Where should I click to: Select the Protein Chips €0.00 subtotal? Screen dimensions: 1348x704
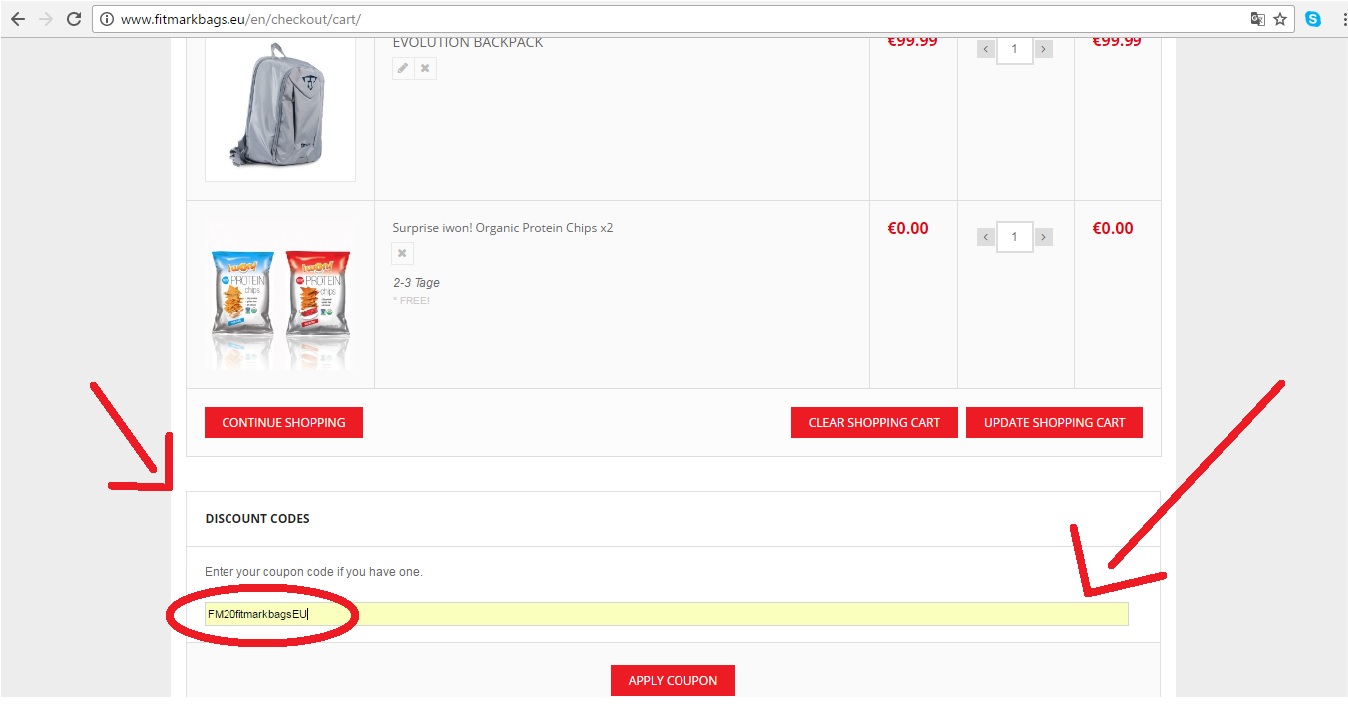point(1113,229)
